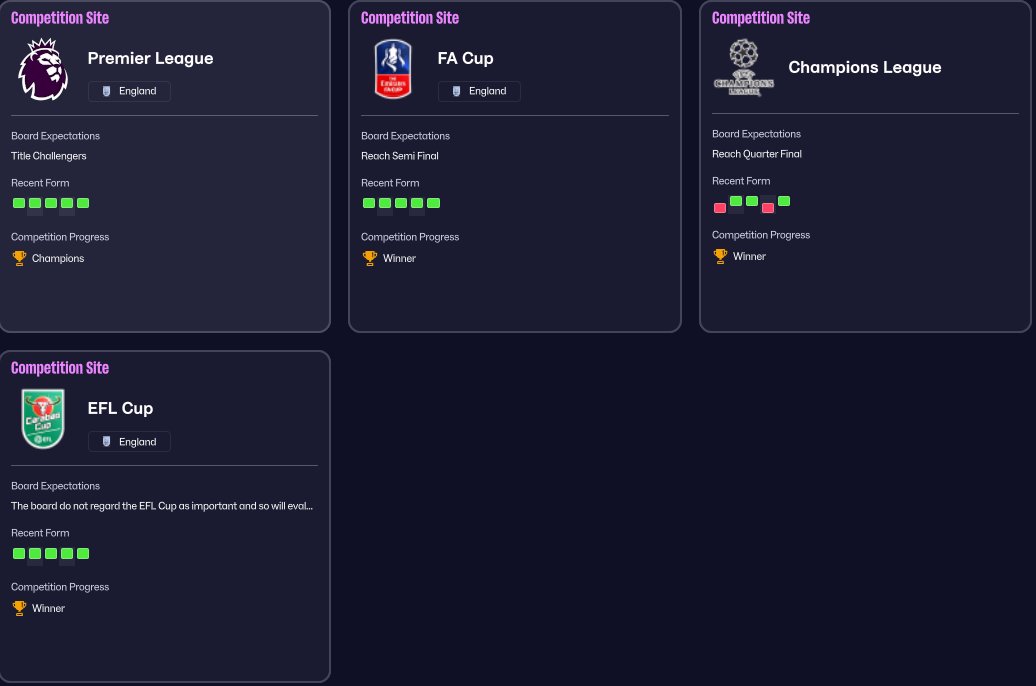Click 'Winner' progress text in Champions League
This screenshot has width=1036, height=686.
point(749,256)
